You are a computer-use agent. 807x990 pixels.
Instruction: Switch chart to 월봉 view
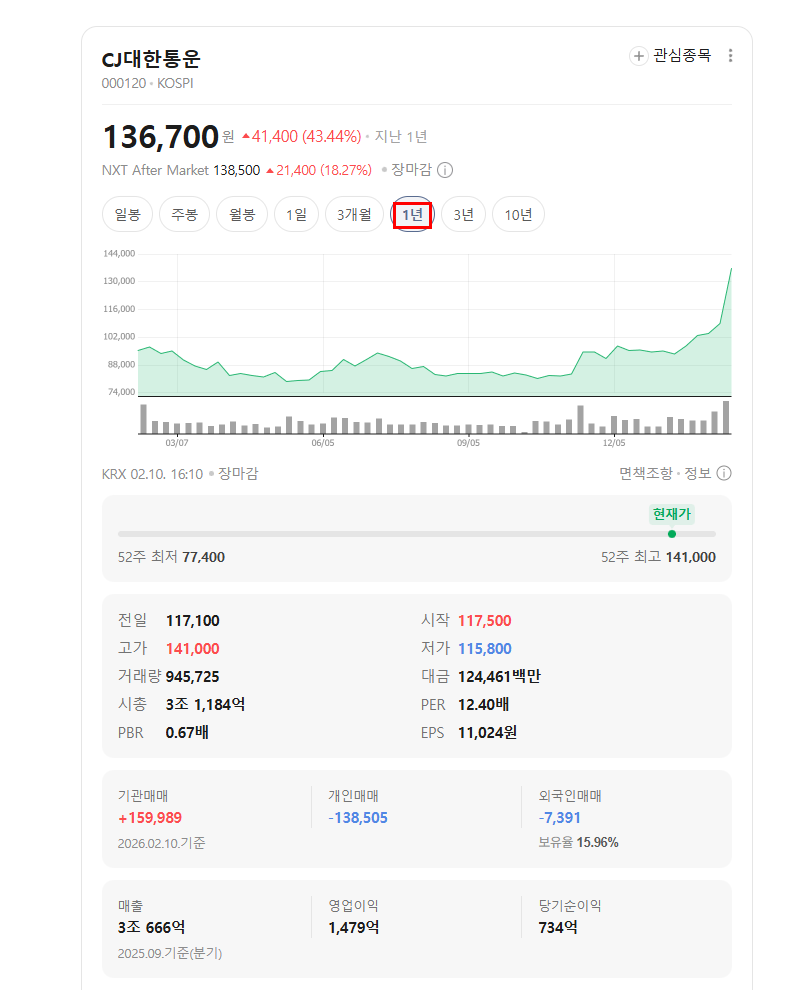coord(242,214)
